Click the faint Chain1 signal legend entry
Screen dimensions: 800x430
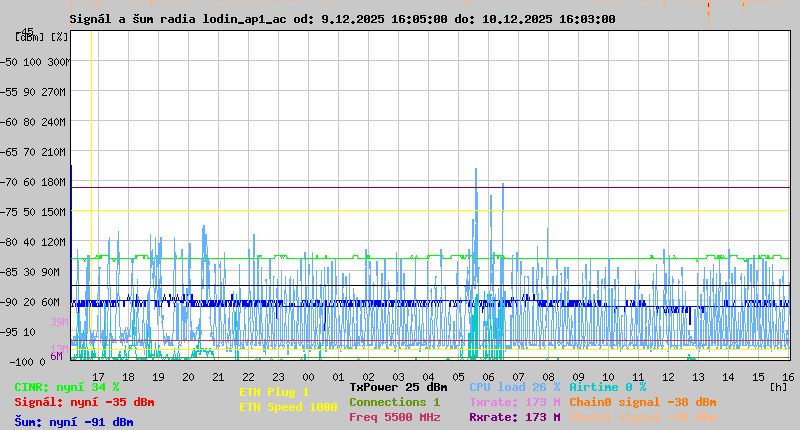tap(642, 417)
